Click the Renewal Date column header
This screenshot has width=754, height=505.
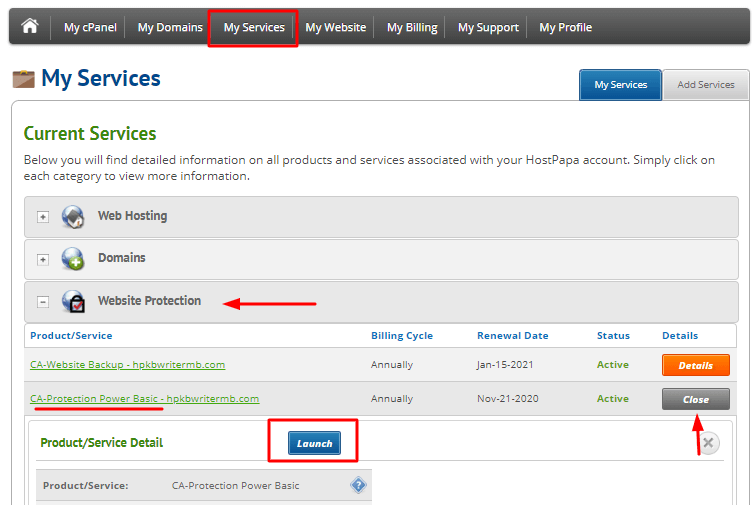513,336
